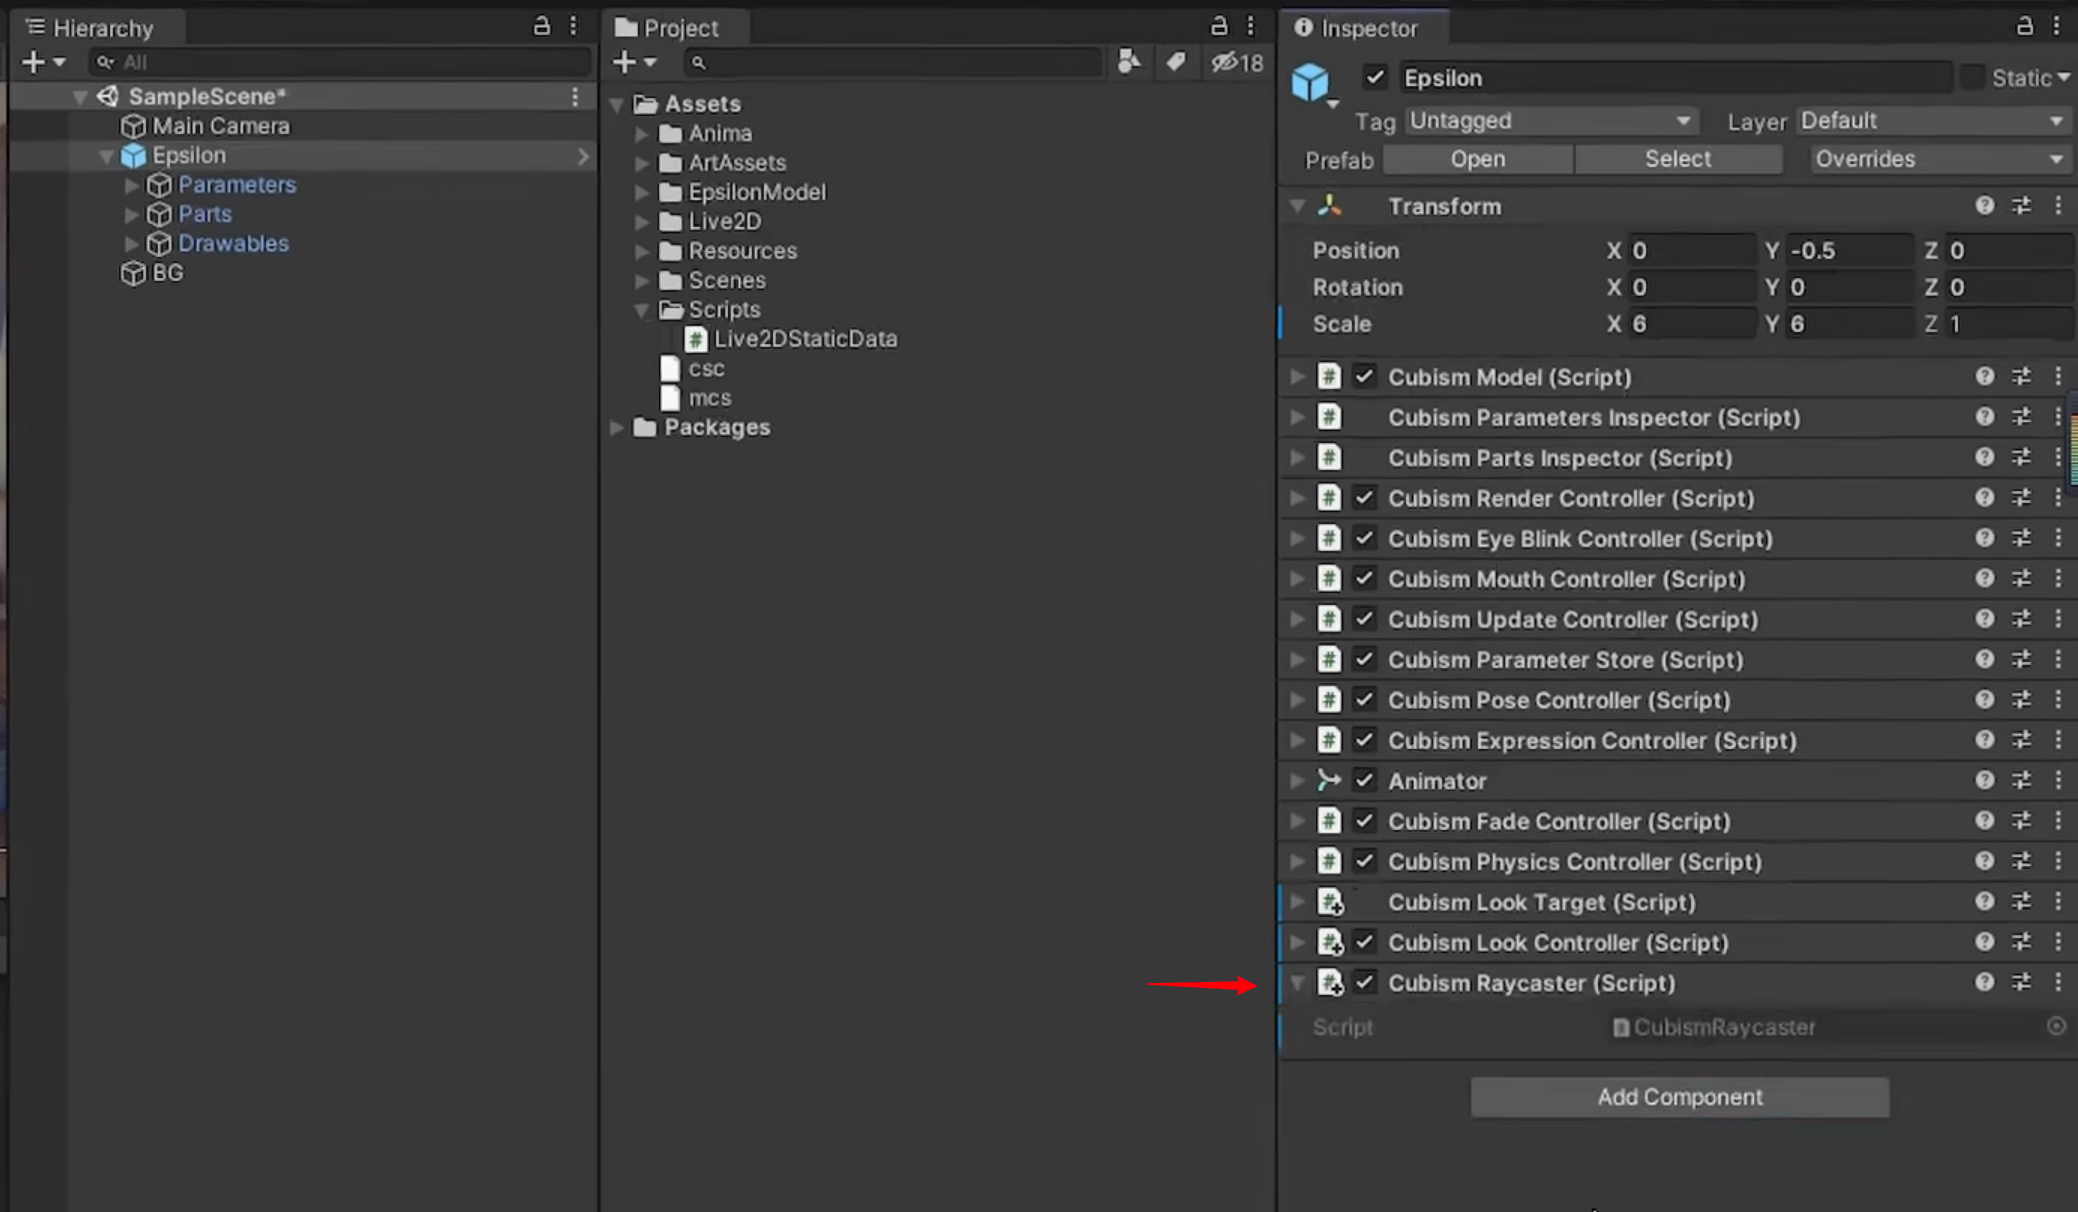This screenshot has width=2078, height=1212.
Task: Click the Cubism Render Controller script icon
Action: tap(1328, 498)
